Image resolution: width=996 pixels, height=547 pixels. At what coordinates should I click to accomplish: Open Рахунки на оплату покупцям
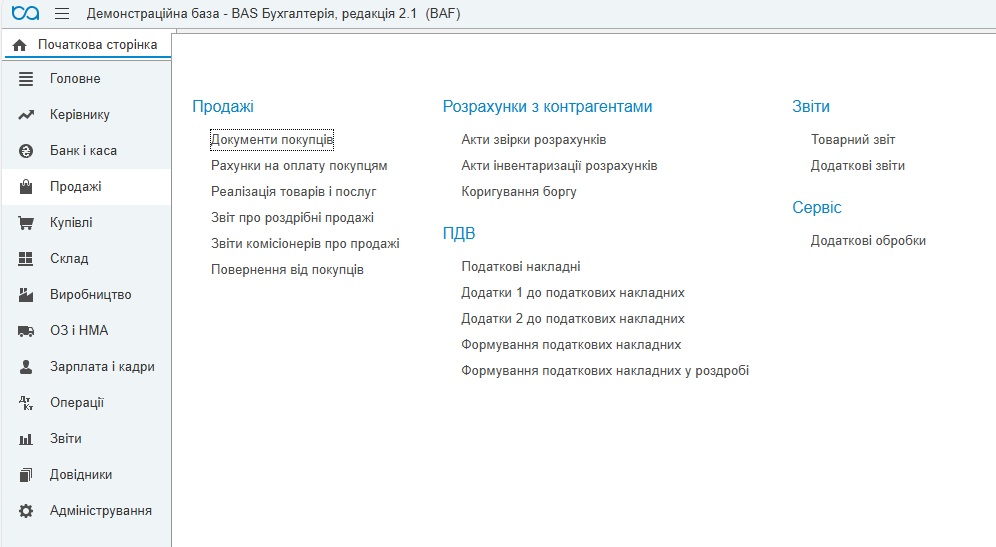click(x=299, y=166)
